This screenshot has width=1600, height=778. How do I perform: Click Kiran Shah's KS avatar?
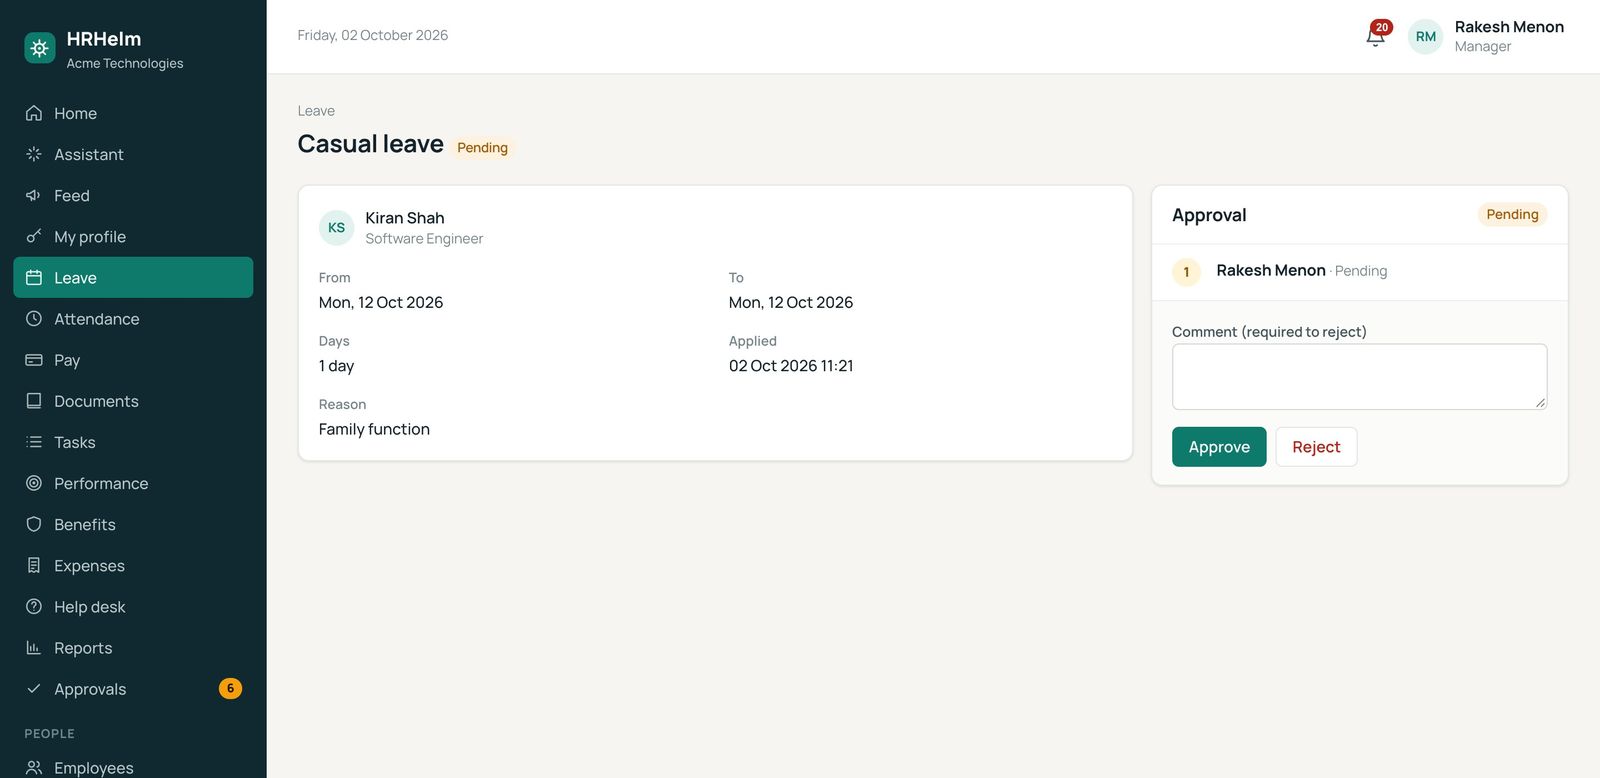coord(337,228)
